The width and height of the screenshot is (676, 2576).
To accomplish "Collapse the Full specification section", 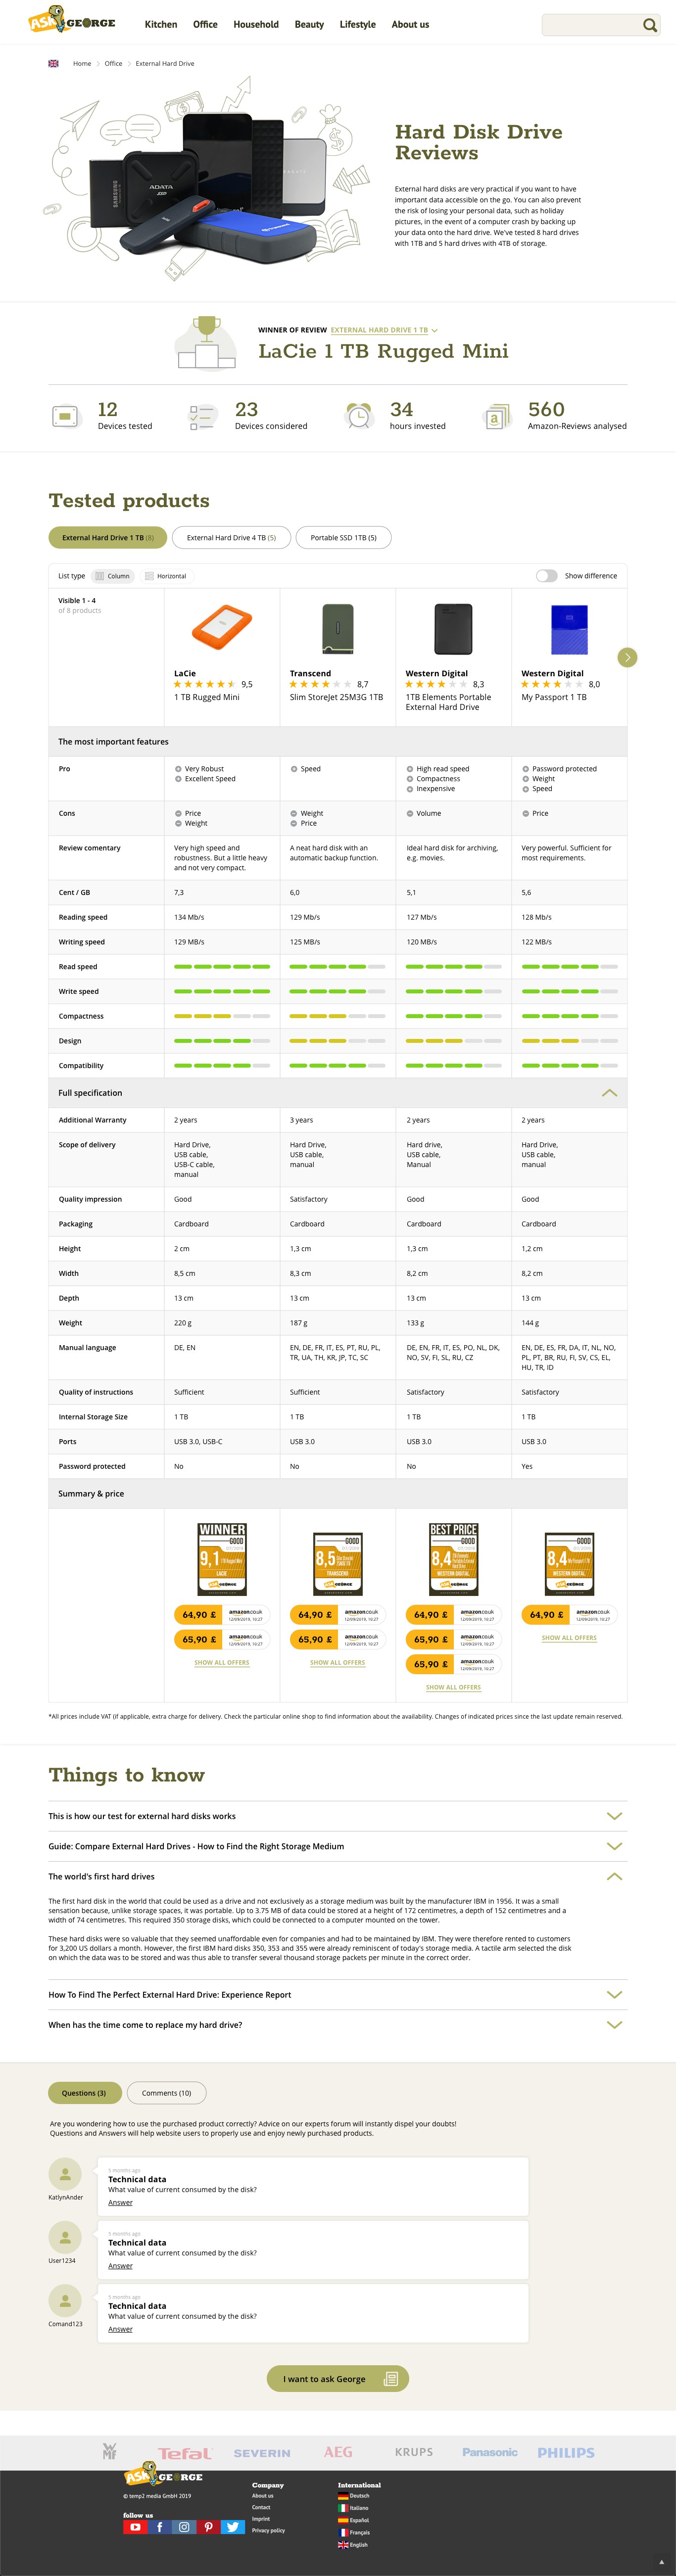I will (x=609, y=1093).
